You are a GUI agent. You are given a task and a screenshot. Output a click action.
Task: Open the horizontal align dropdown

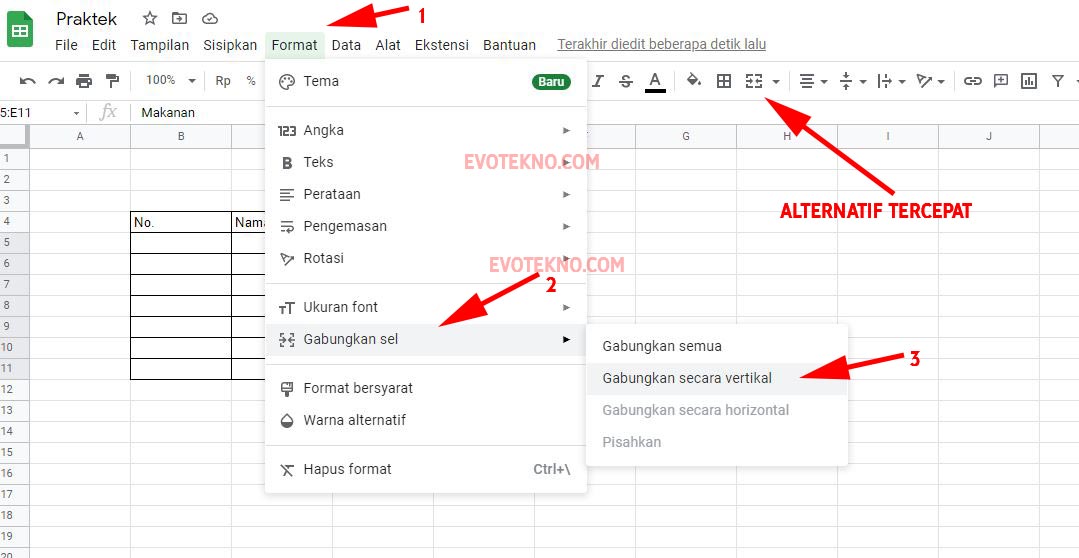coord(814,81)
